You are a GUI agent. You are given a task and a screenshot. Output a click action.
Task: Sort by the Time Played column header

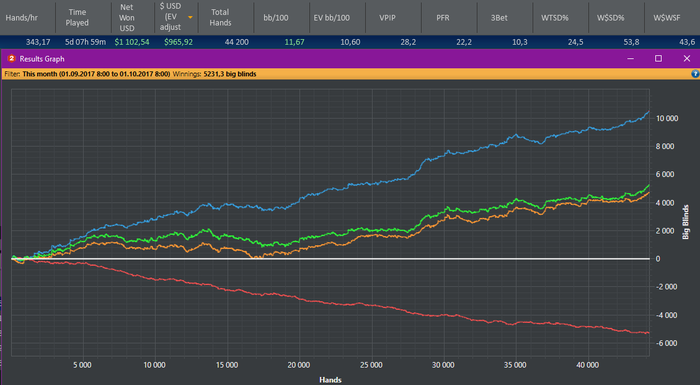83,17
